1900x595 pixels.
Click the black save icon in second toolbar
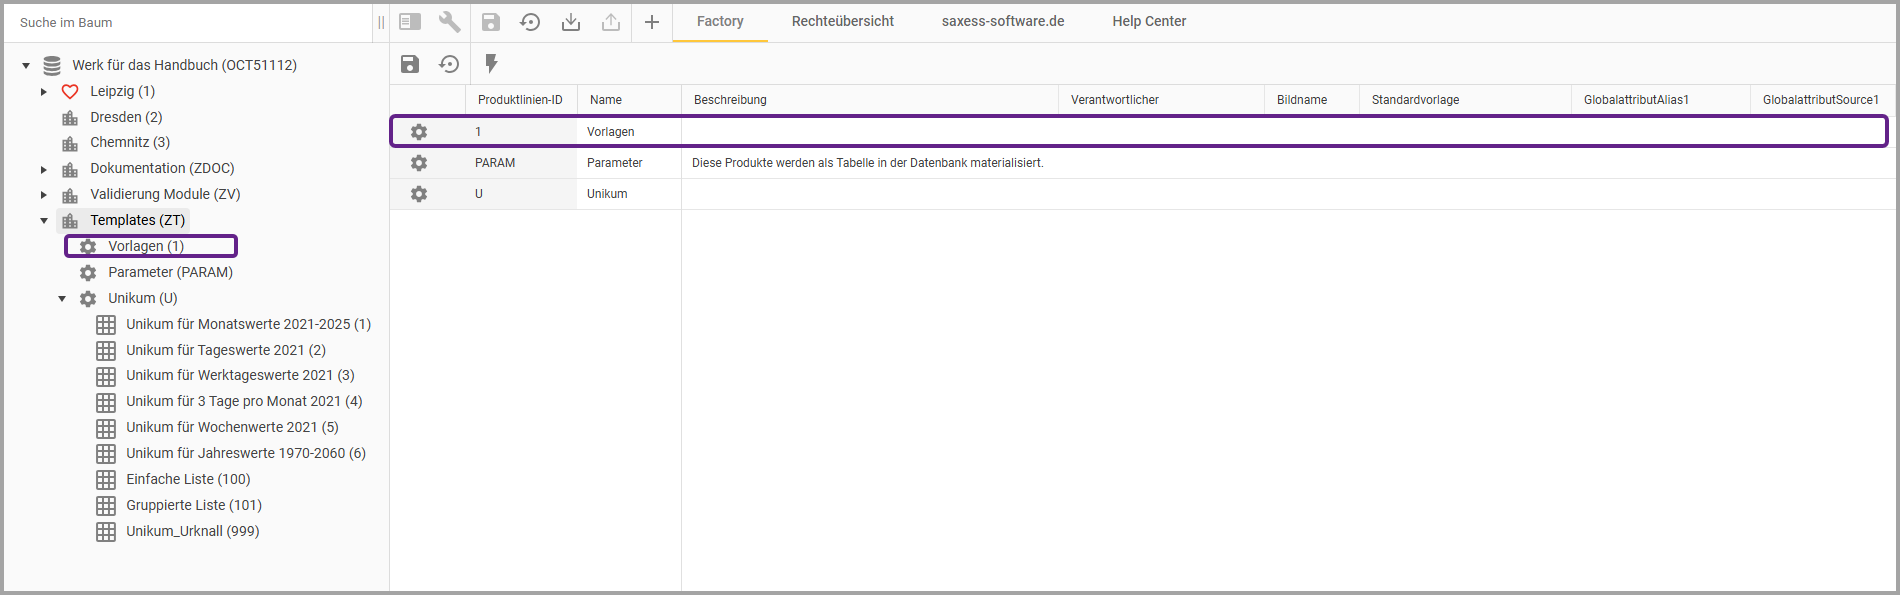410,64
